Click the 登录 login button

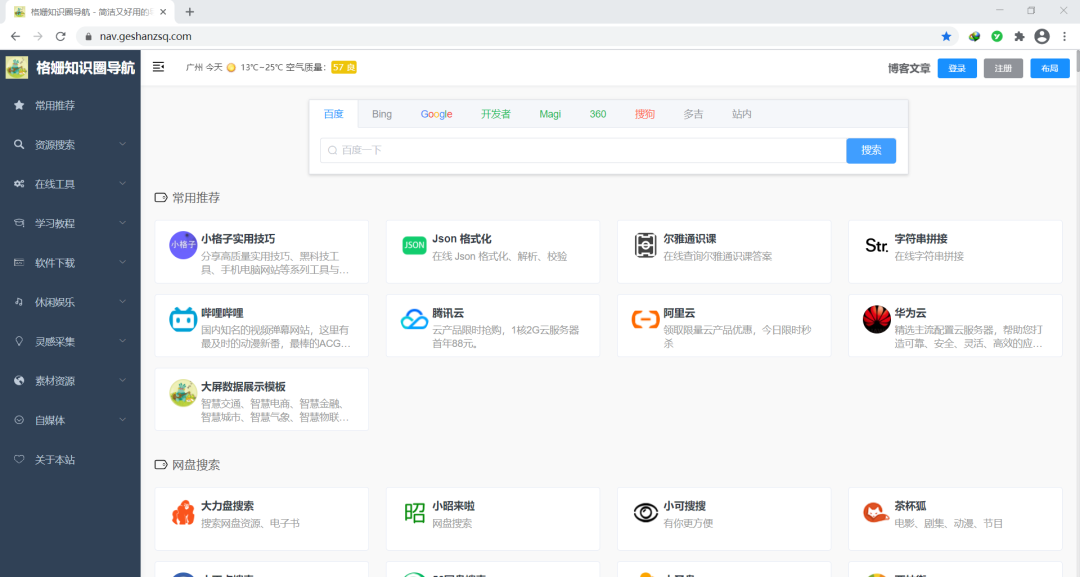[957, 68]
